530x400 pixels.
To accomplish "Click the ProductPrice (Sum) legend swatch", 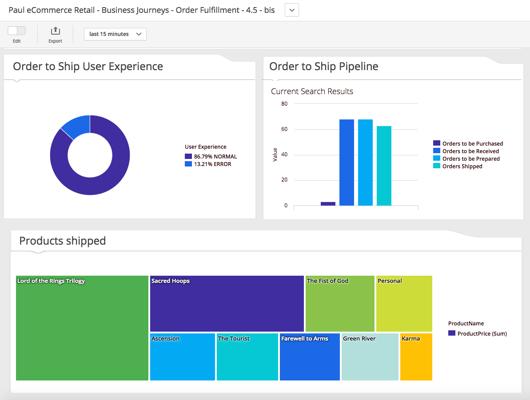I will [x=452, y=333].
